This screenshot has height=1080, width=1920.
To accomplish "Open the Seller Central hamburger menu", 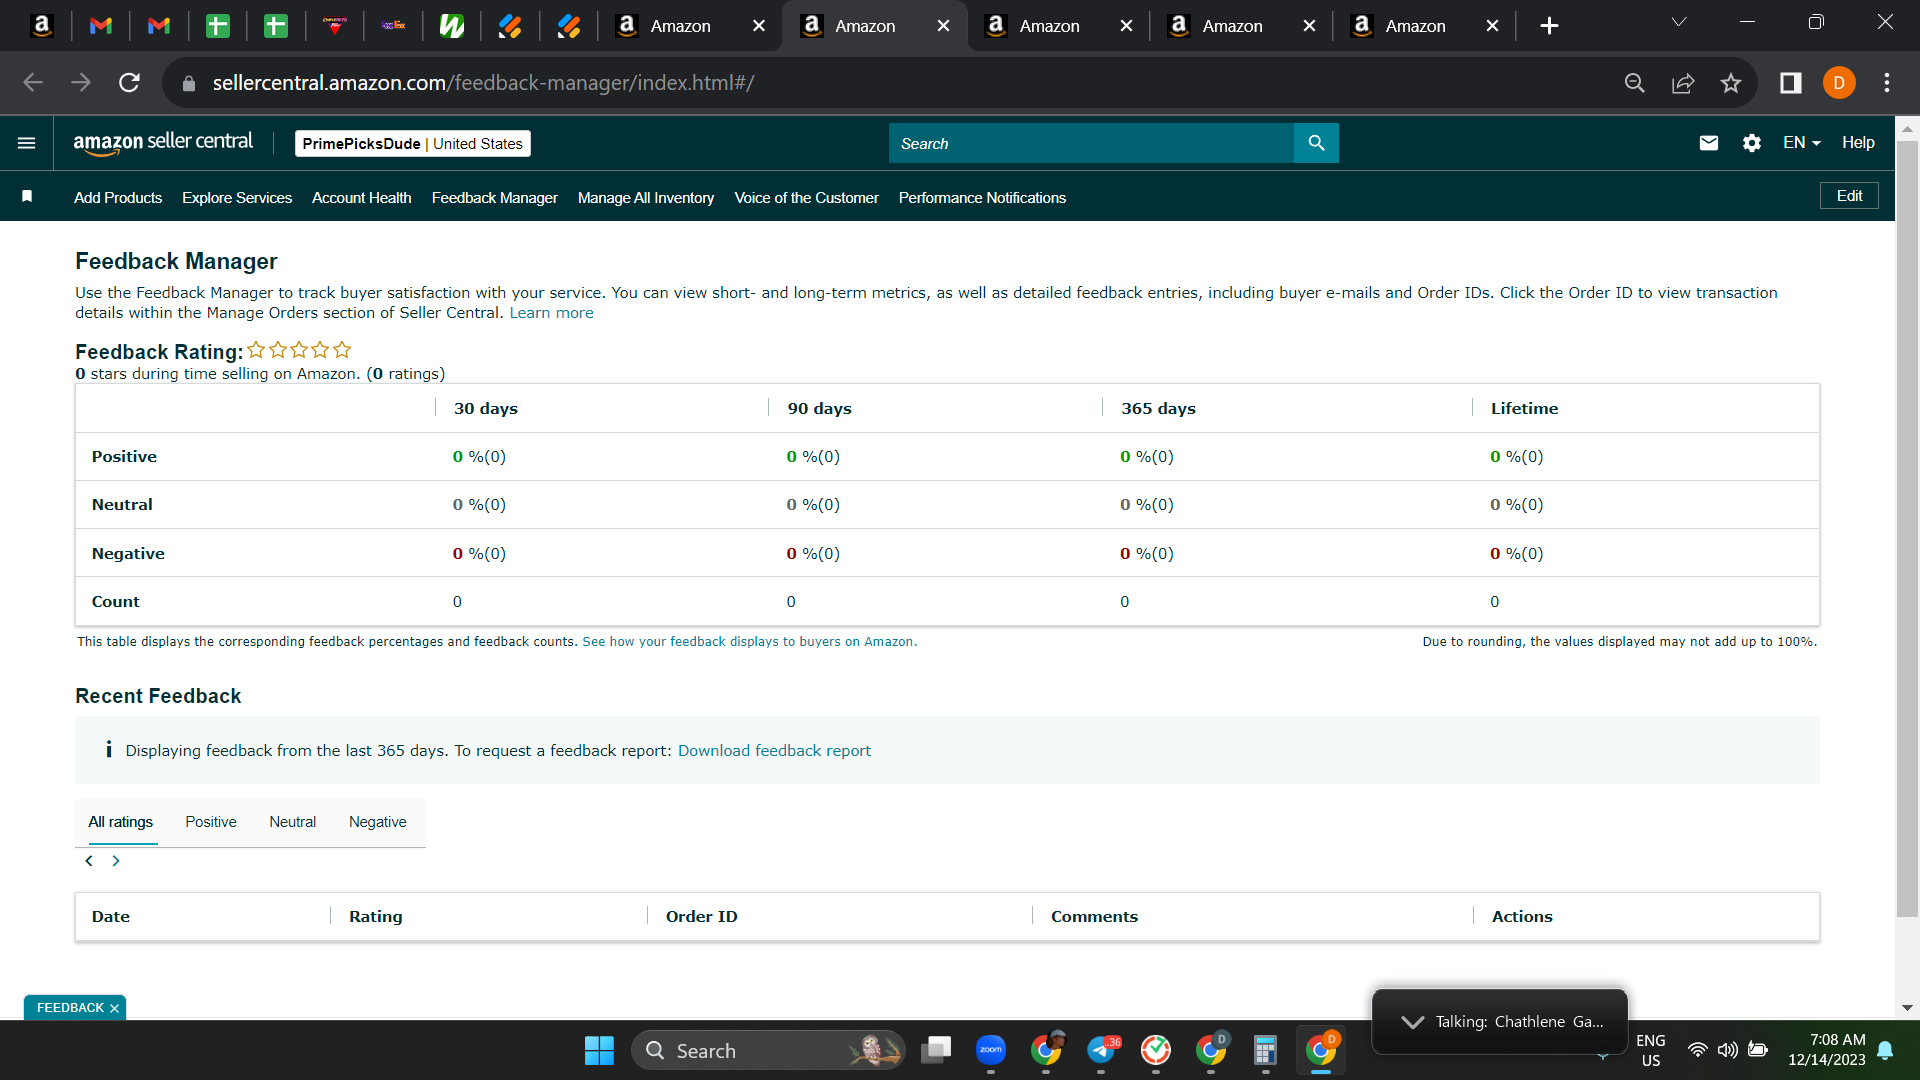I will pos(27,143).
